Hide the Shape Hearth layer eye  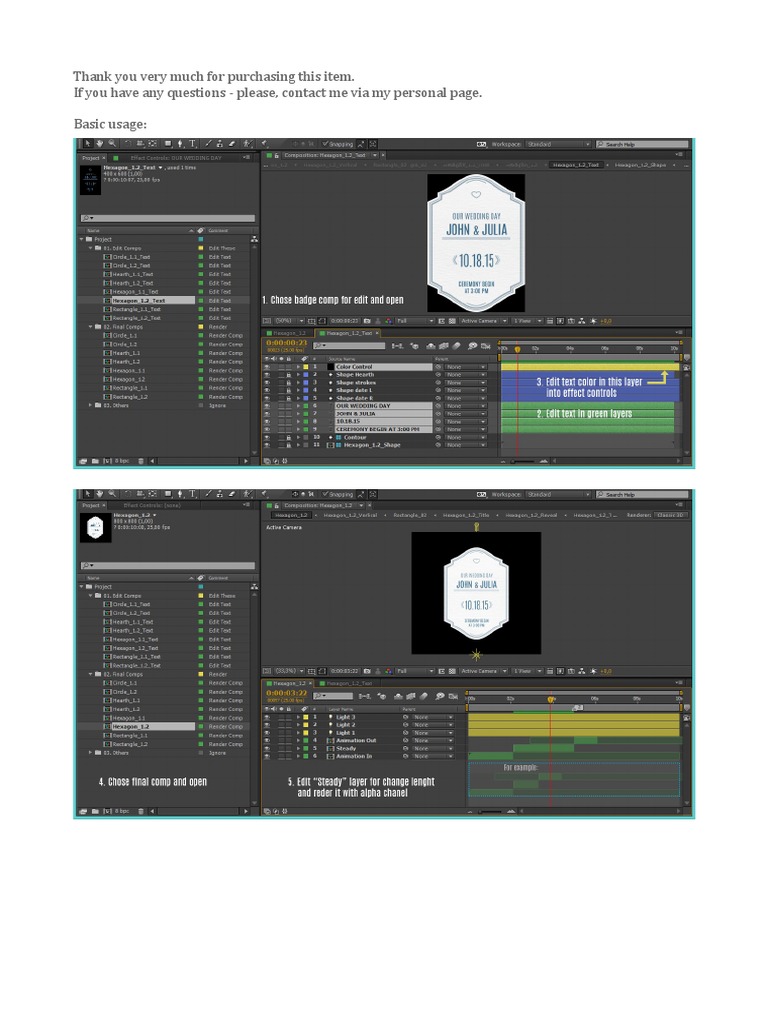point(266,375)
